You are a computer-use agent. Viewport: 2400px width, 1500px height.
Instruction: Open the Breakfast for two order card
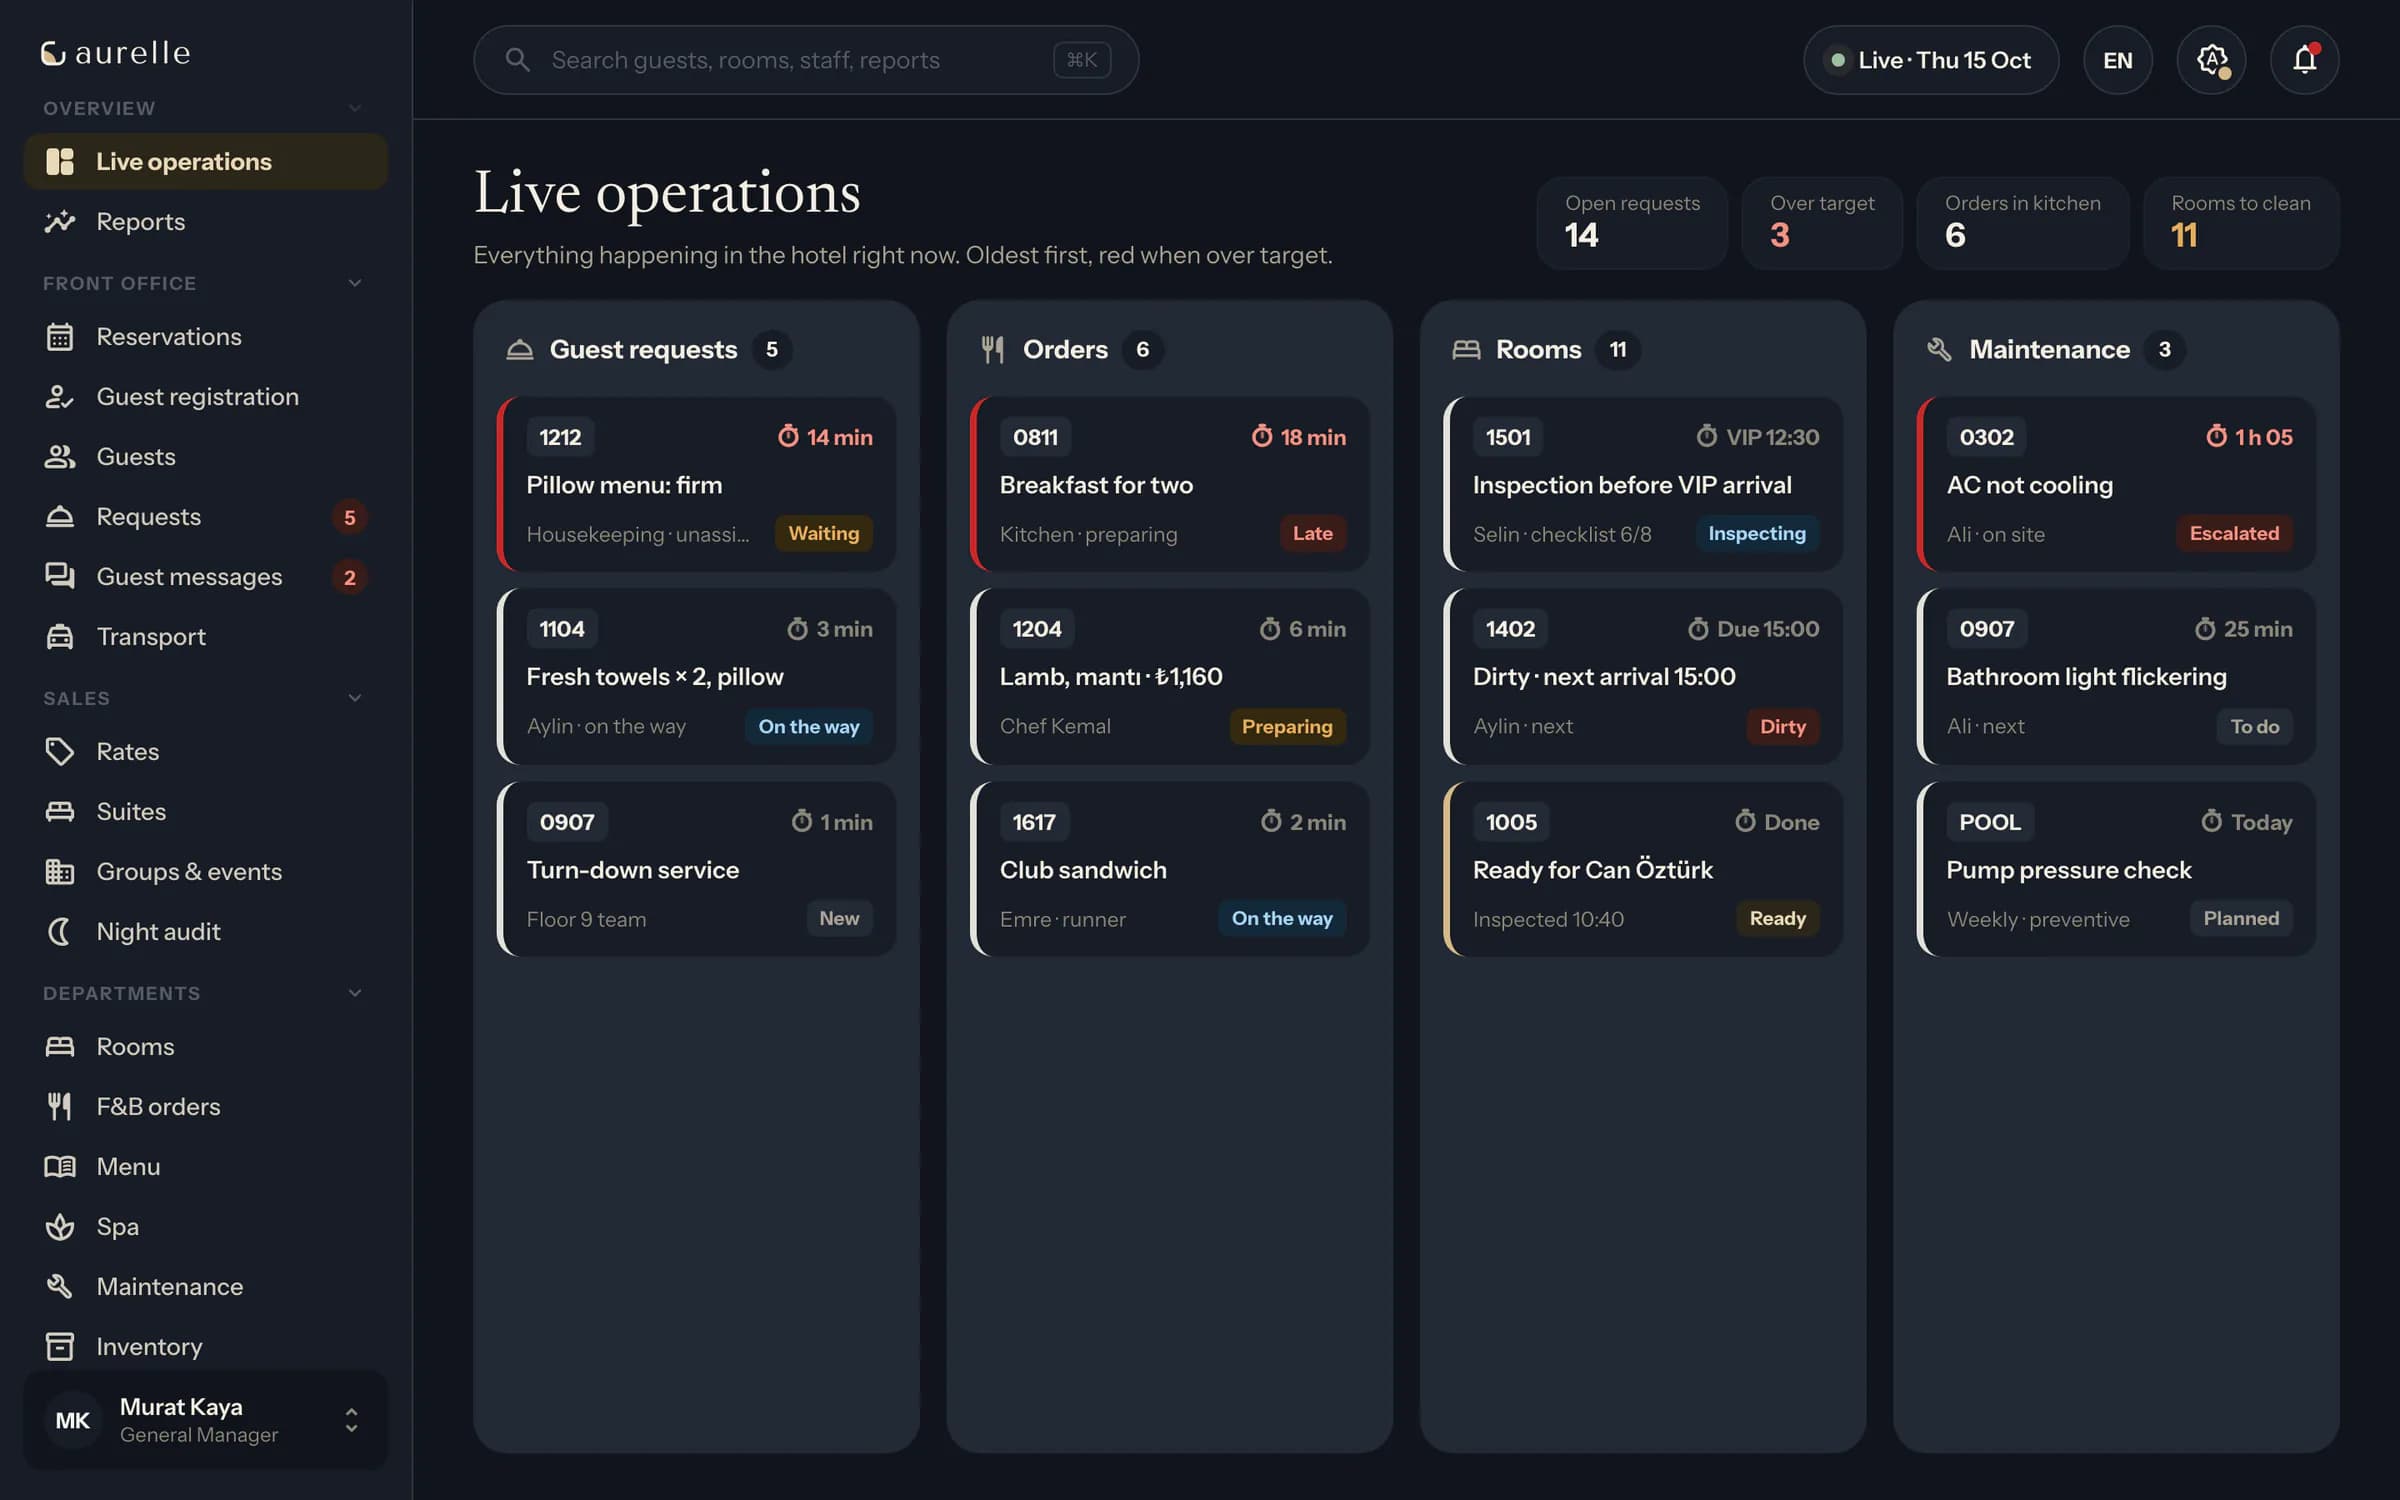point(1169,485)
